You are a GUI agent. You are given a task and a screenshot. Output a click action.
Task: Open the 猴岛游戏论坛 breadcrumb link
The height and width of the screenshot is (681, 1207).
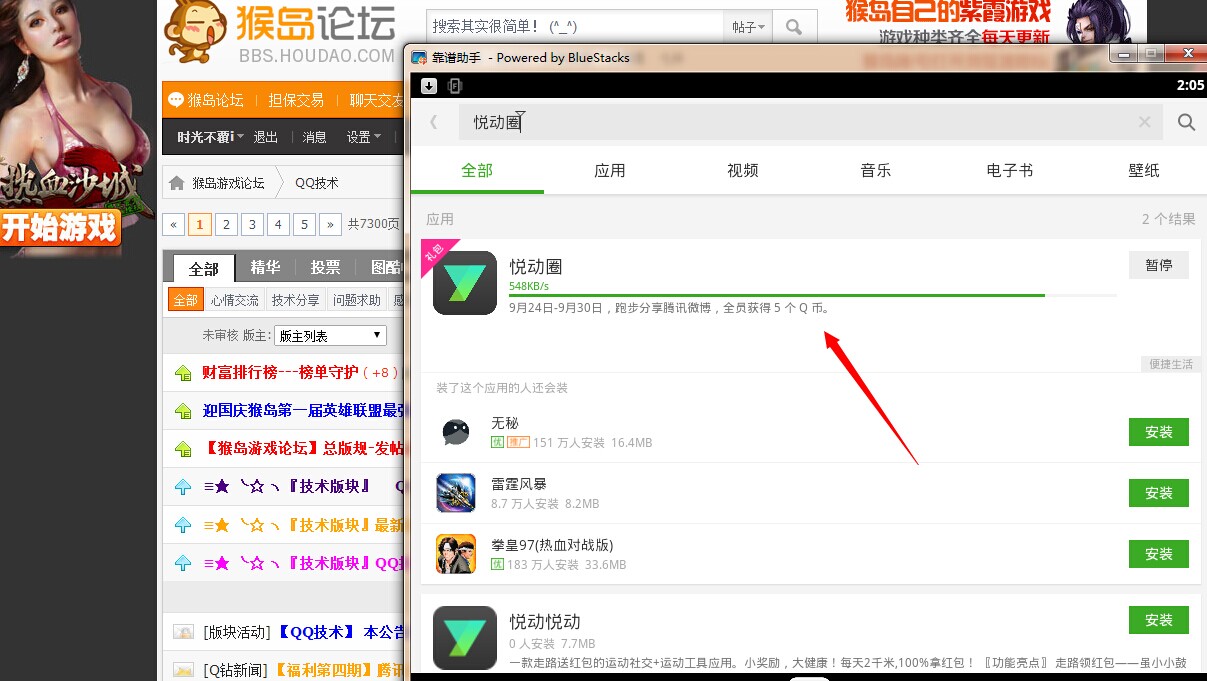coord(228,183)
